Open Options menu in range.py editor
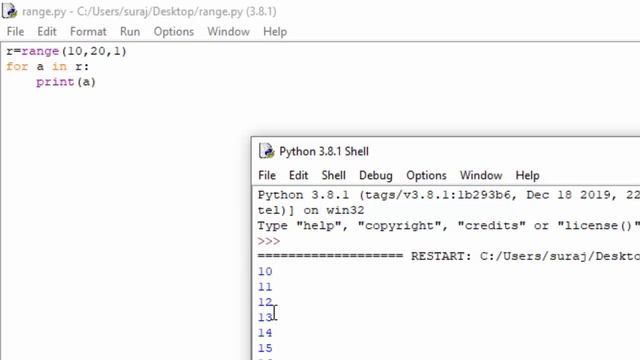 click(173, 32)
